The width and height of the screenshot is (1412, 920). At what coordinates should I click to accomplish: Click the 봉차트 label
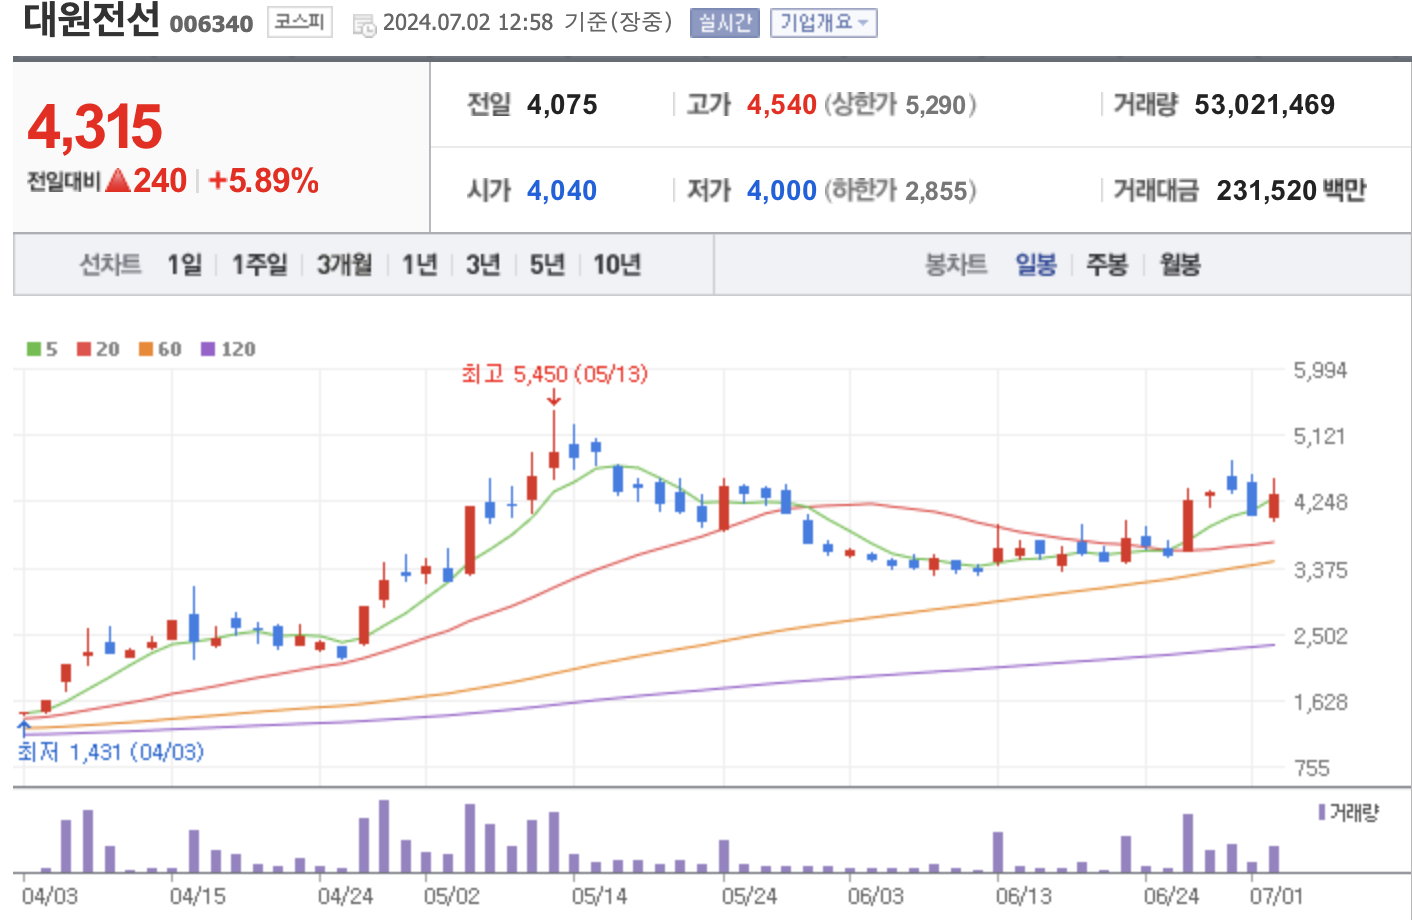point(956,264)
